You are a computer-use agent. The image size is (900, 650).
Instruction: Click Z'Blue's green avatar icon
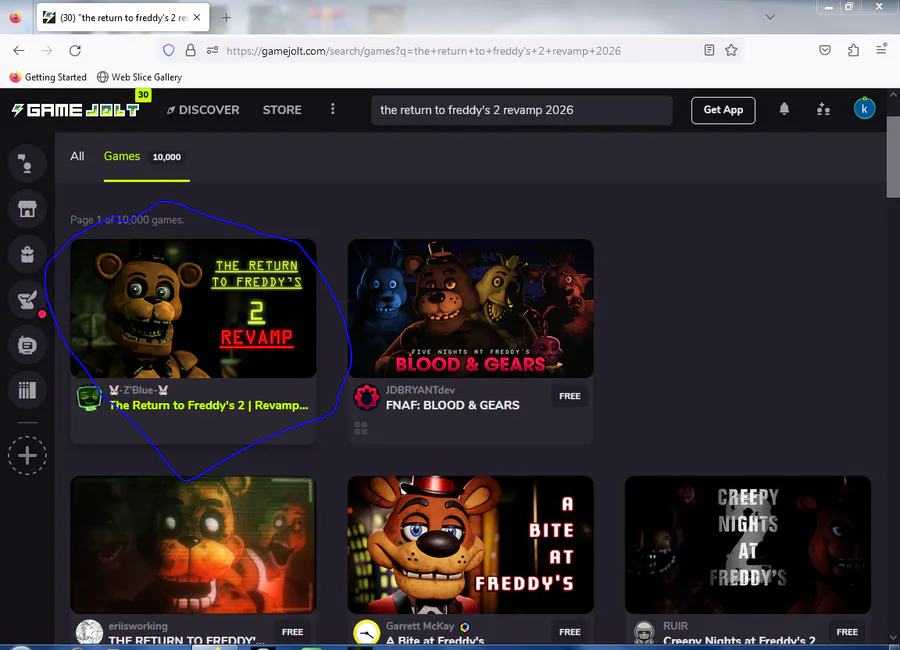click(89, 397)
